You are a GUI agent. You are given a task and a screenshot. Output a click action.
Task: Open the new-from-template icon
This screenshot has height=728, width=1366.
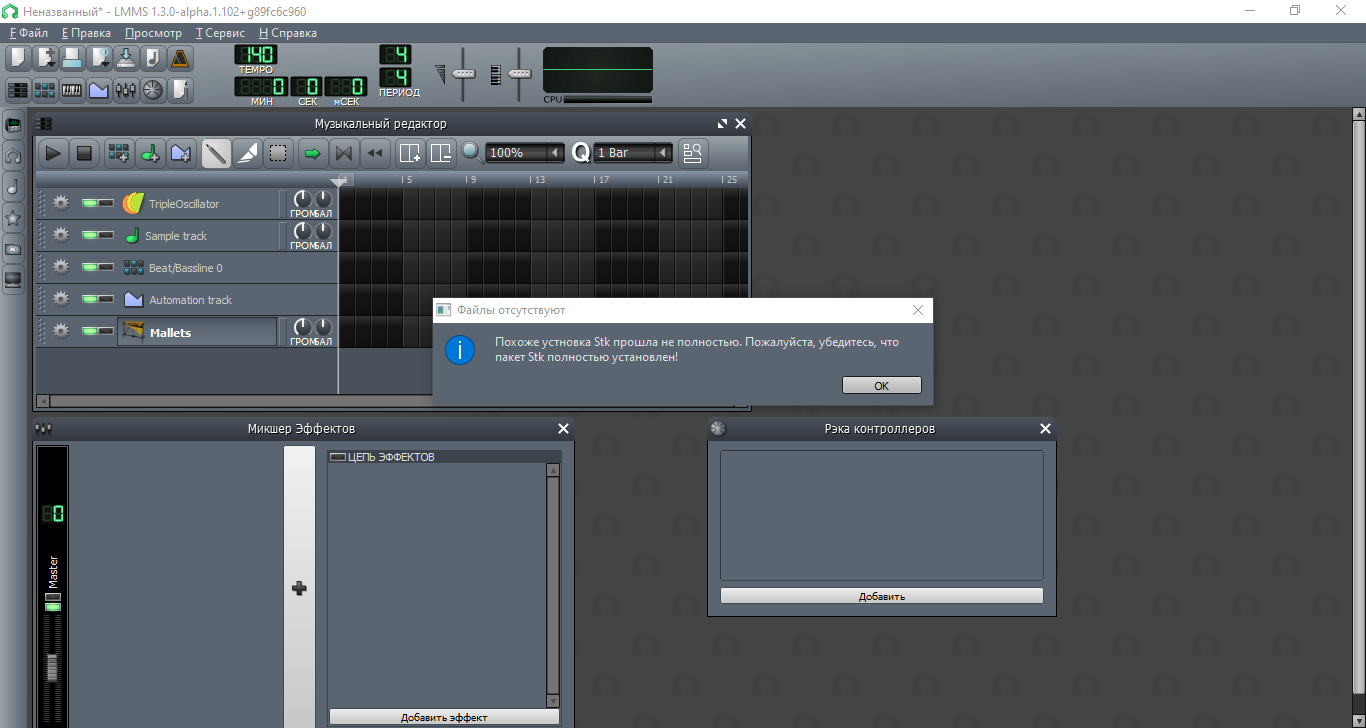(x=45, y=58)
